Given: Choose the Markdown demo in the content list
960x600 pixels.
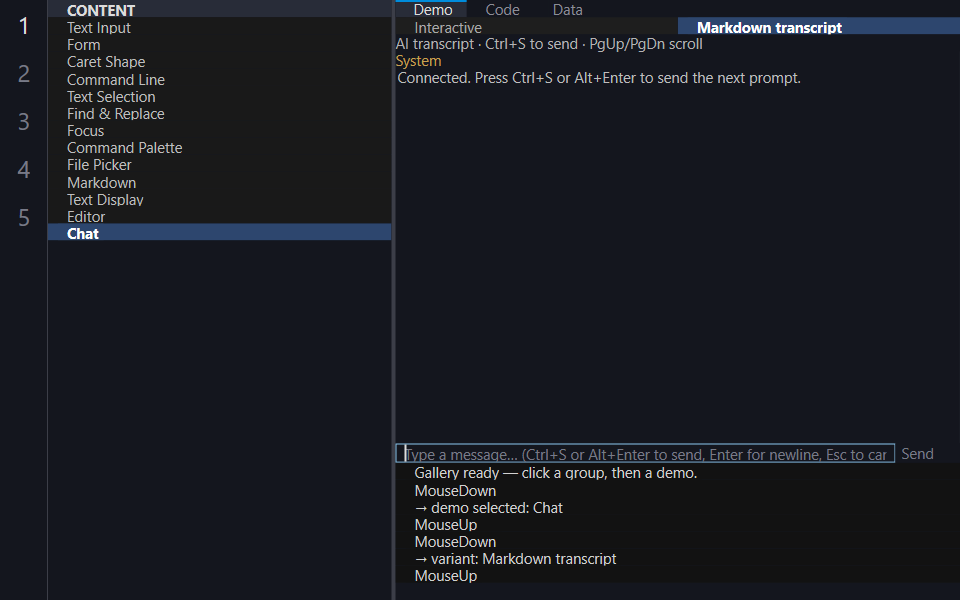Looking at the screenshot, I should click(219, 182).
